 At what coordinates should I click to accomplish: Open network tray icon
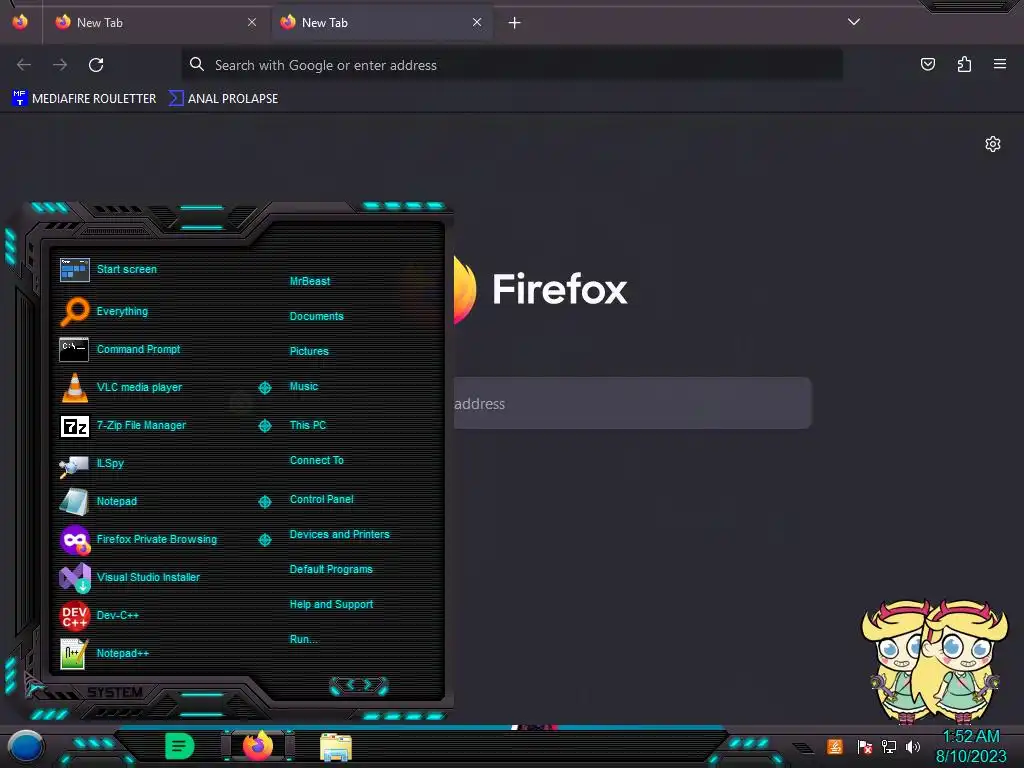[x=889, y=746]
